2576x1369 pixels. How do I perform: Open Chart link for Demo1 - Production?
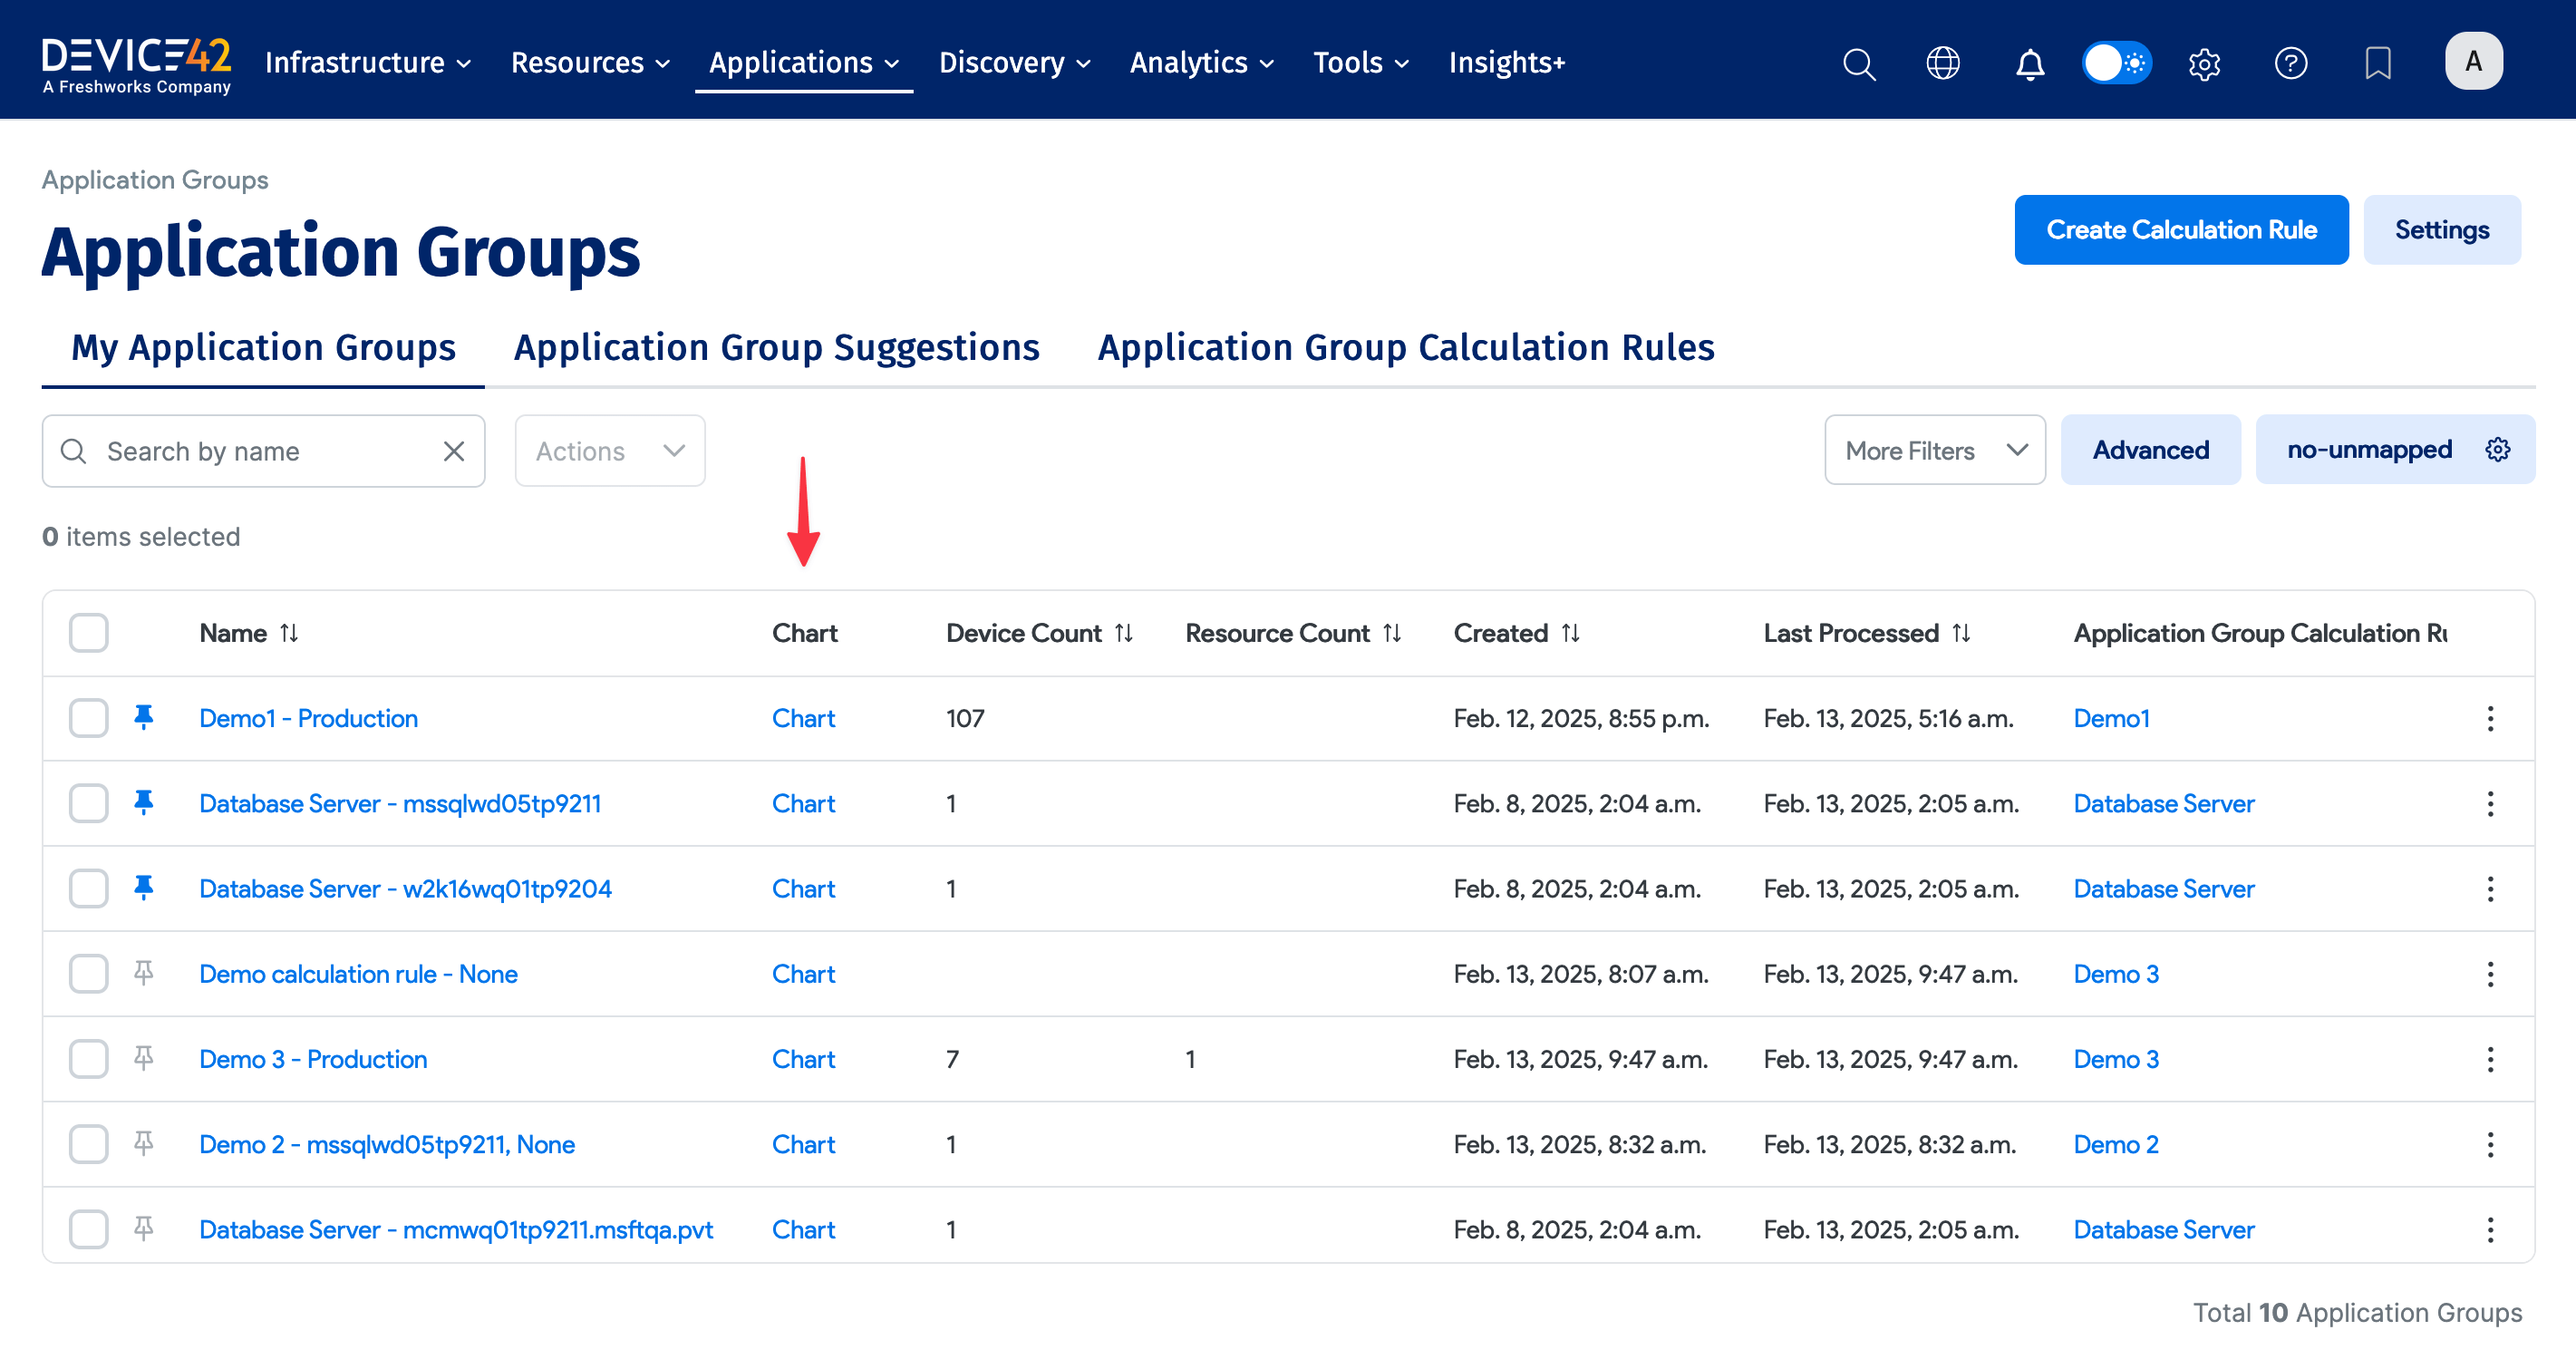tap(803, 718)
